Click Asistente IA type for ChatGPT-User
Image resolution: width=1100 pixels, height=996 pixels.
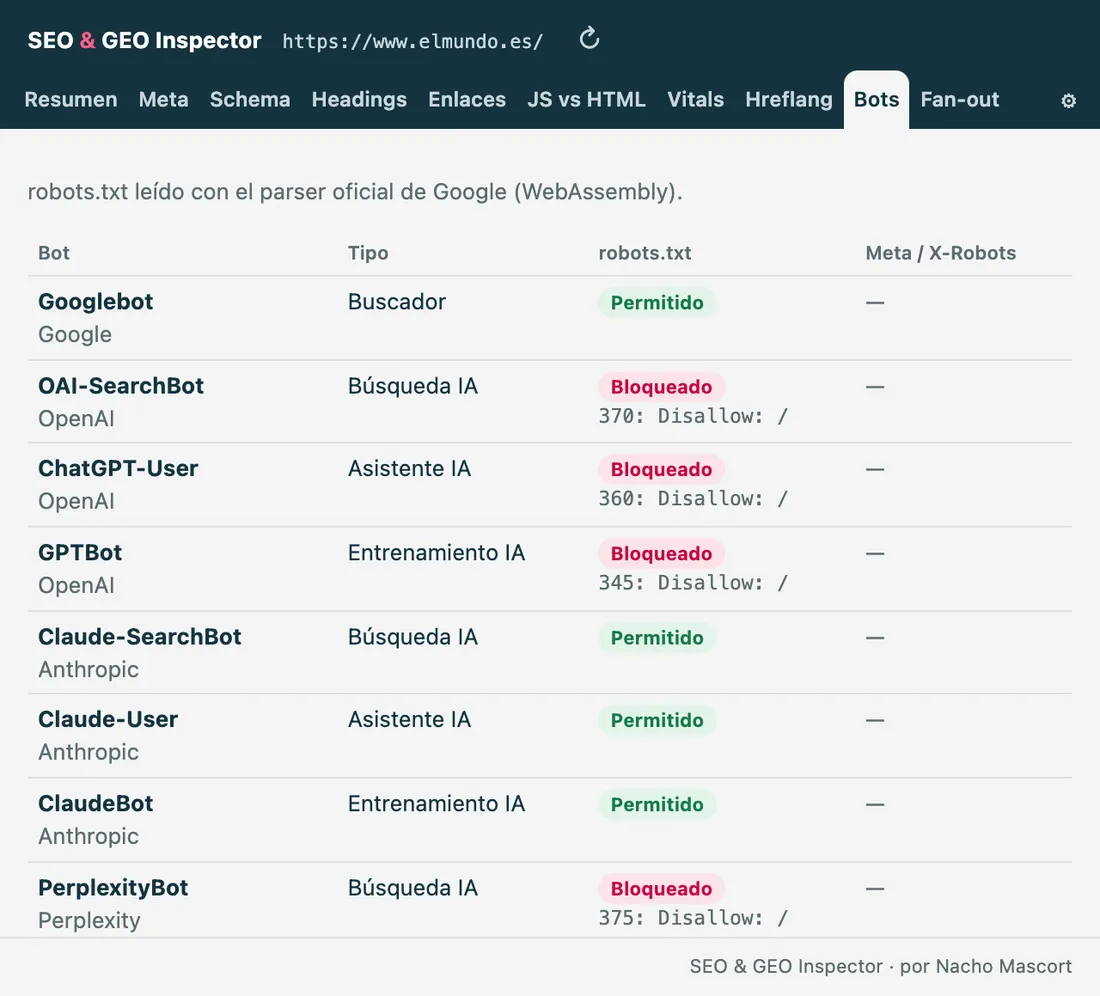tap(409, 469)
